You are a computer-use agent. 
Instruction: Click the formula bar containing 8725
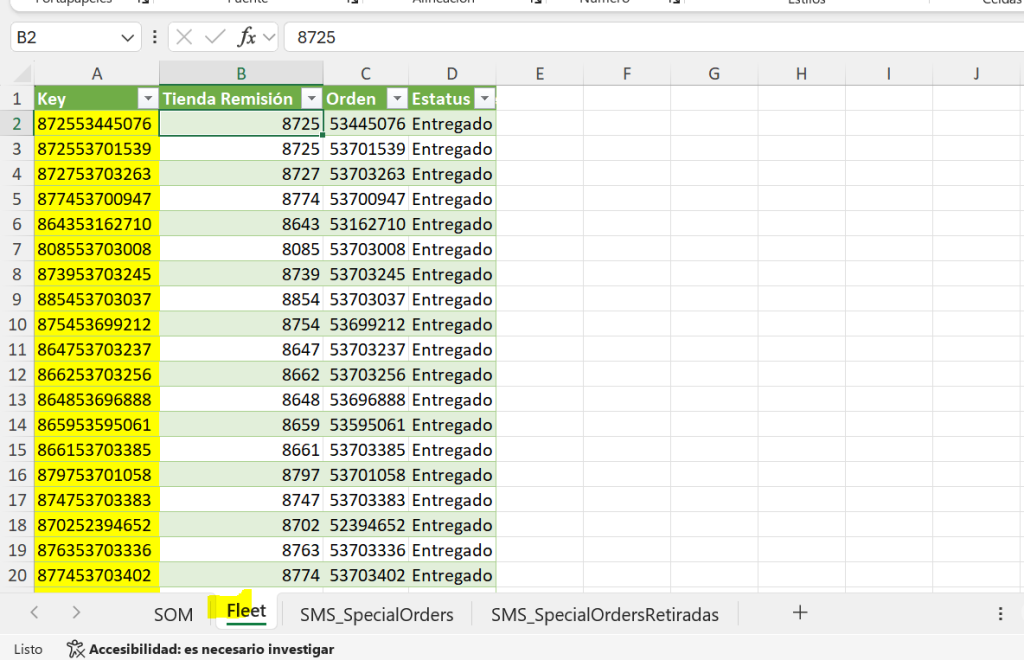click(653, 37)
